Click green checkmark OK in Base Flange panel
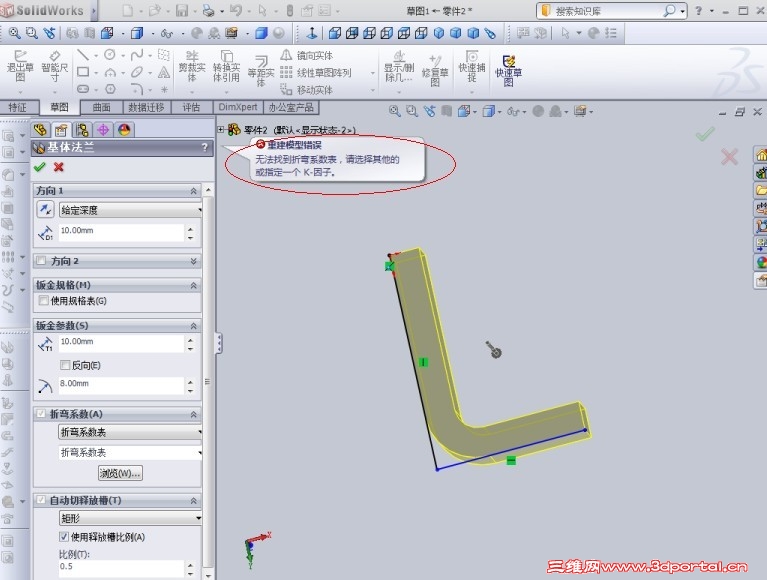This screenshot has height=580, width=767. tap(40, 167)
